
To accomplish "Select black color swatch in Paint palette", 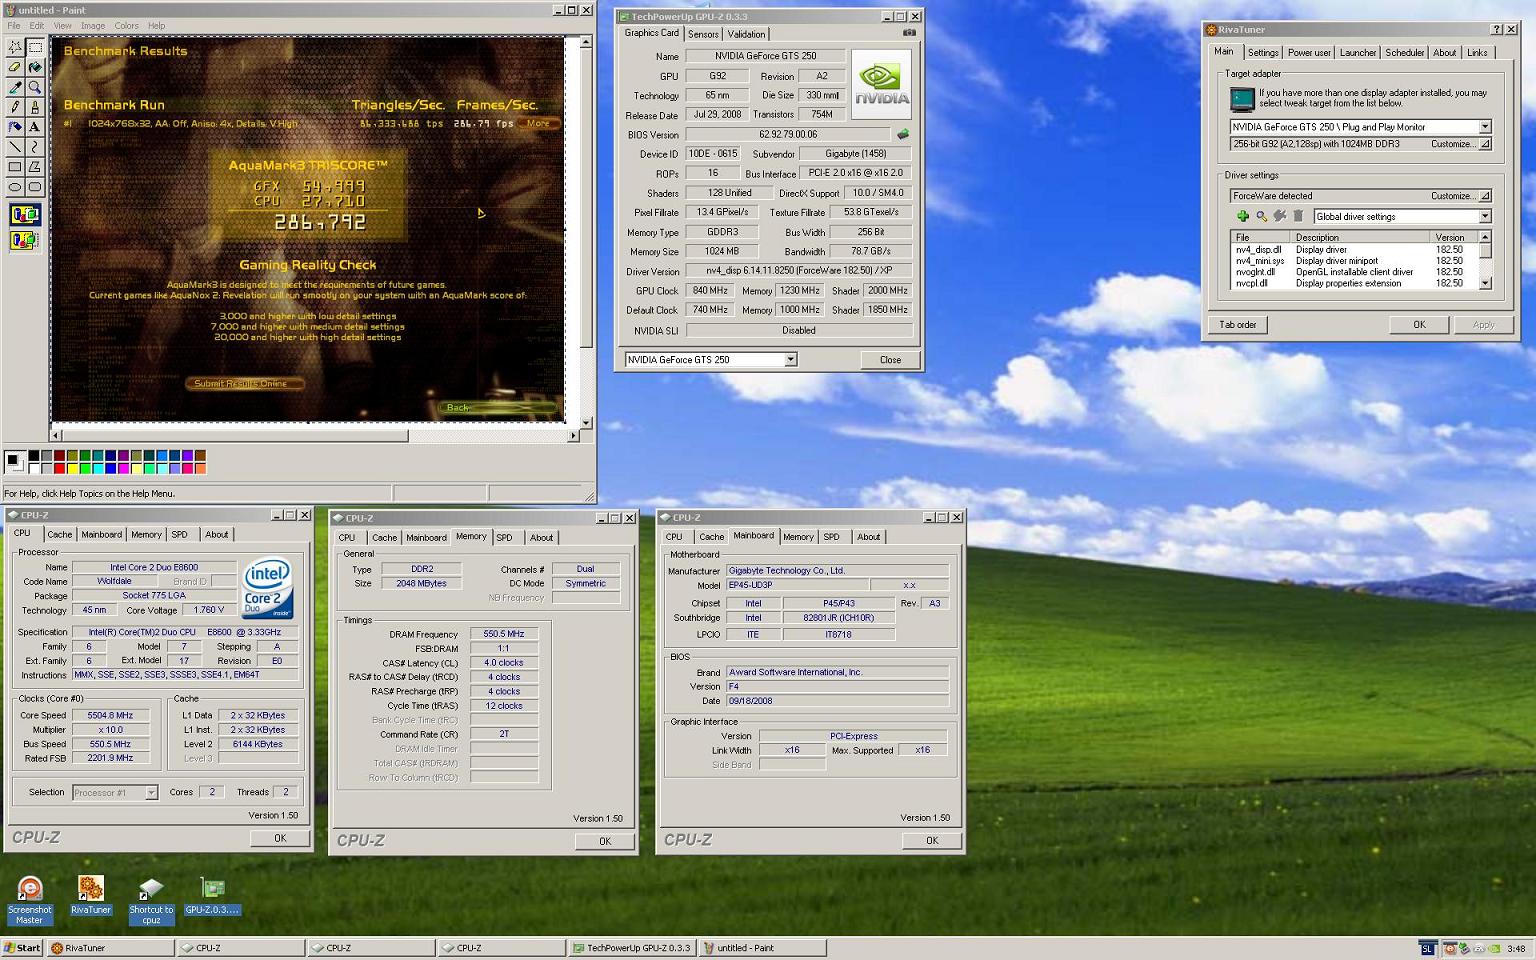I will [33, 456].
